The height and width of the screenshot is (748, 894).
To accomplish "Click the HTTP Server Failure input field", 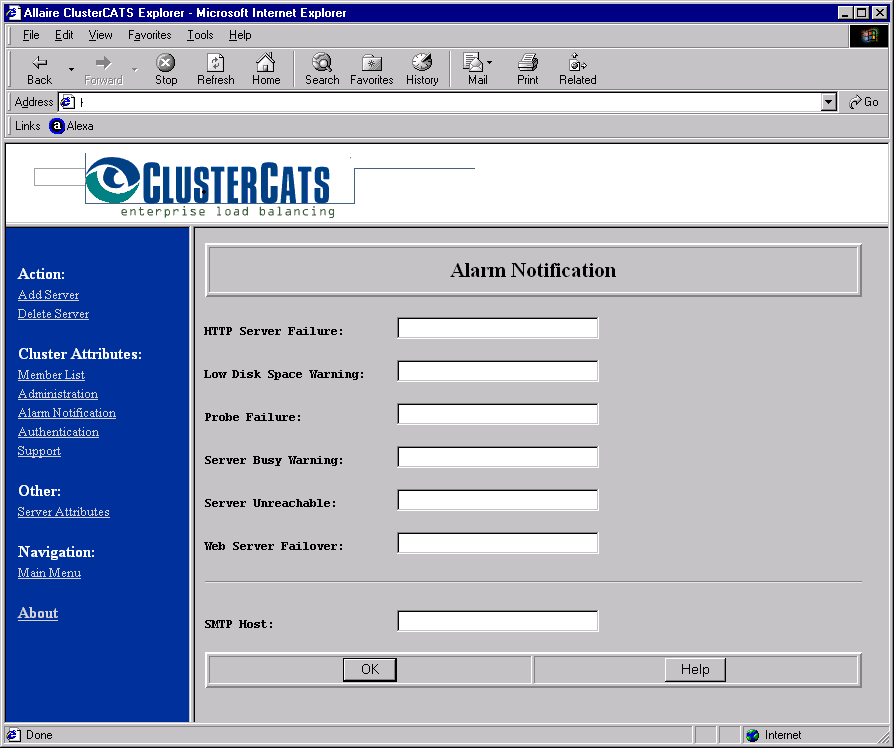I will click(498, 328).
